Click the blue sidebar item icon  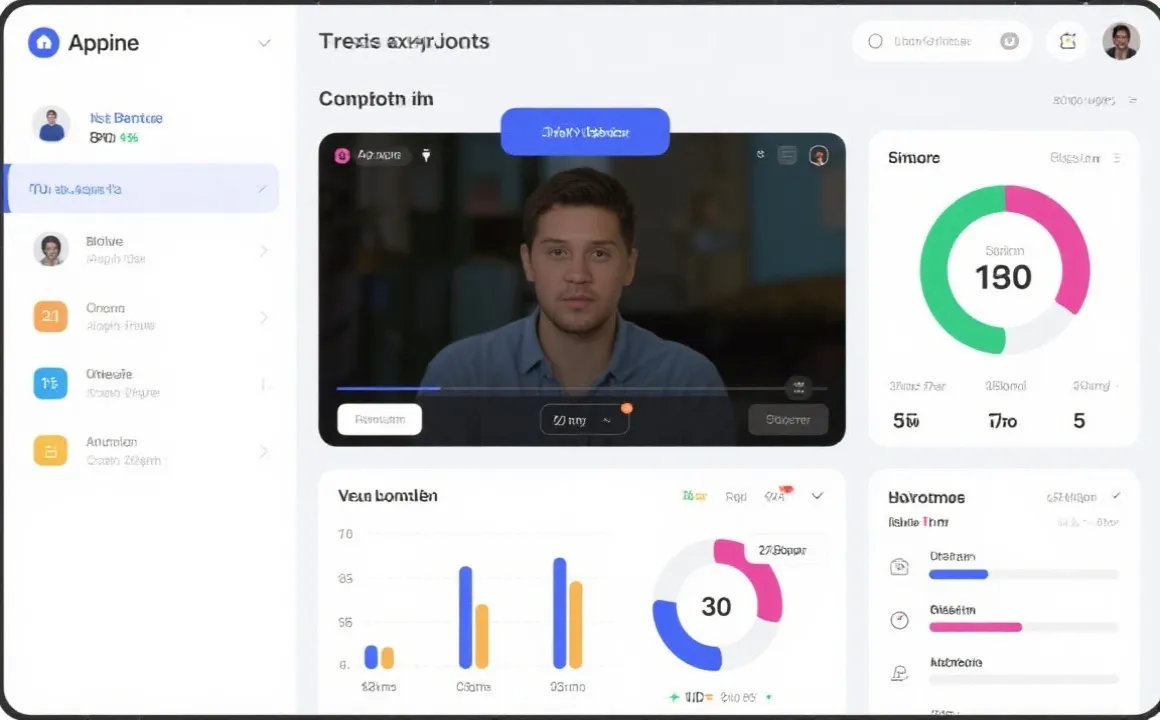tap(50, 382)
